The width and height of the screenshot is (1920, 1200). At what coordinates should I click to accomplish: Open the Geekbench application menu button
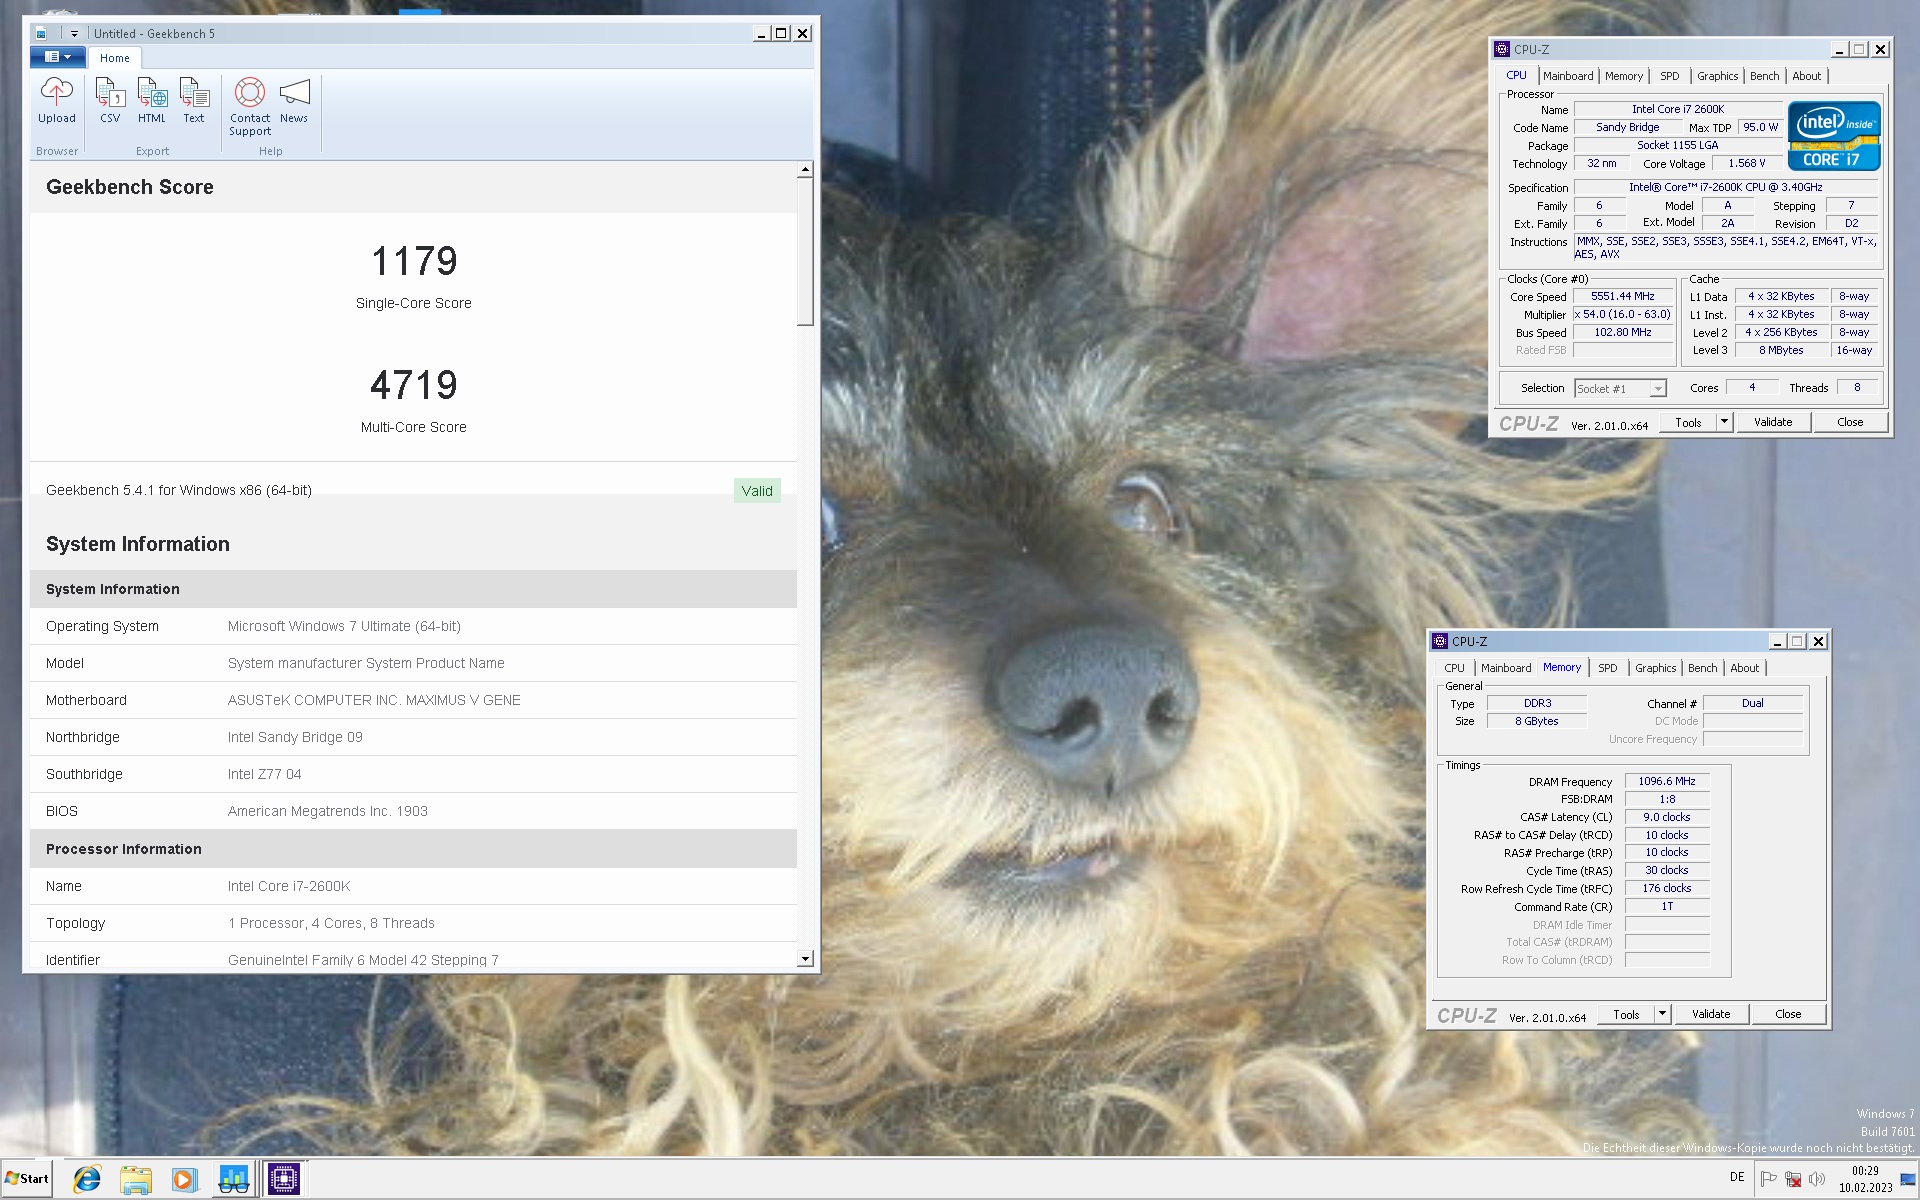[x=57, y=57]
